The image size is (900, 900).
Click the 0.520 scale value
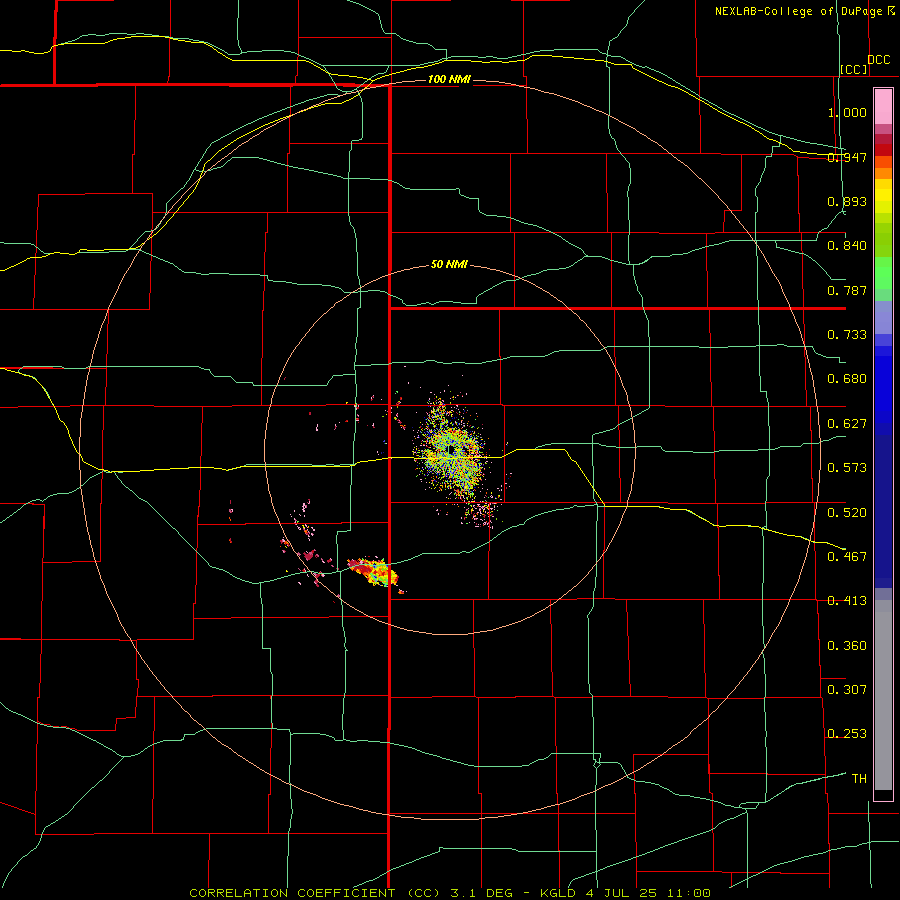click(x=847, y=512)
